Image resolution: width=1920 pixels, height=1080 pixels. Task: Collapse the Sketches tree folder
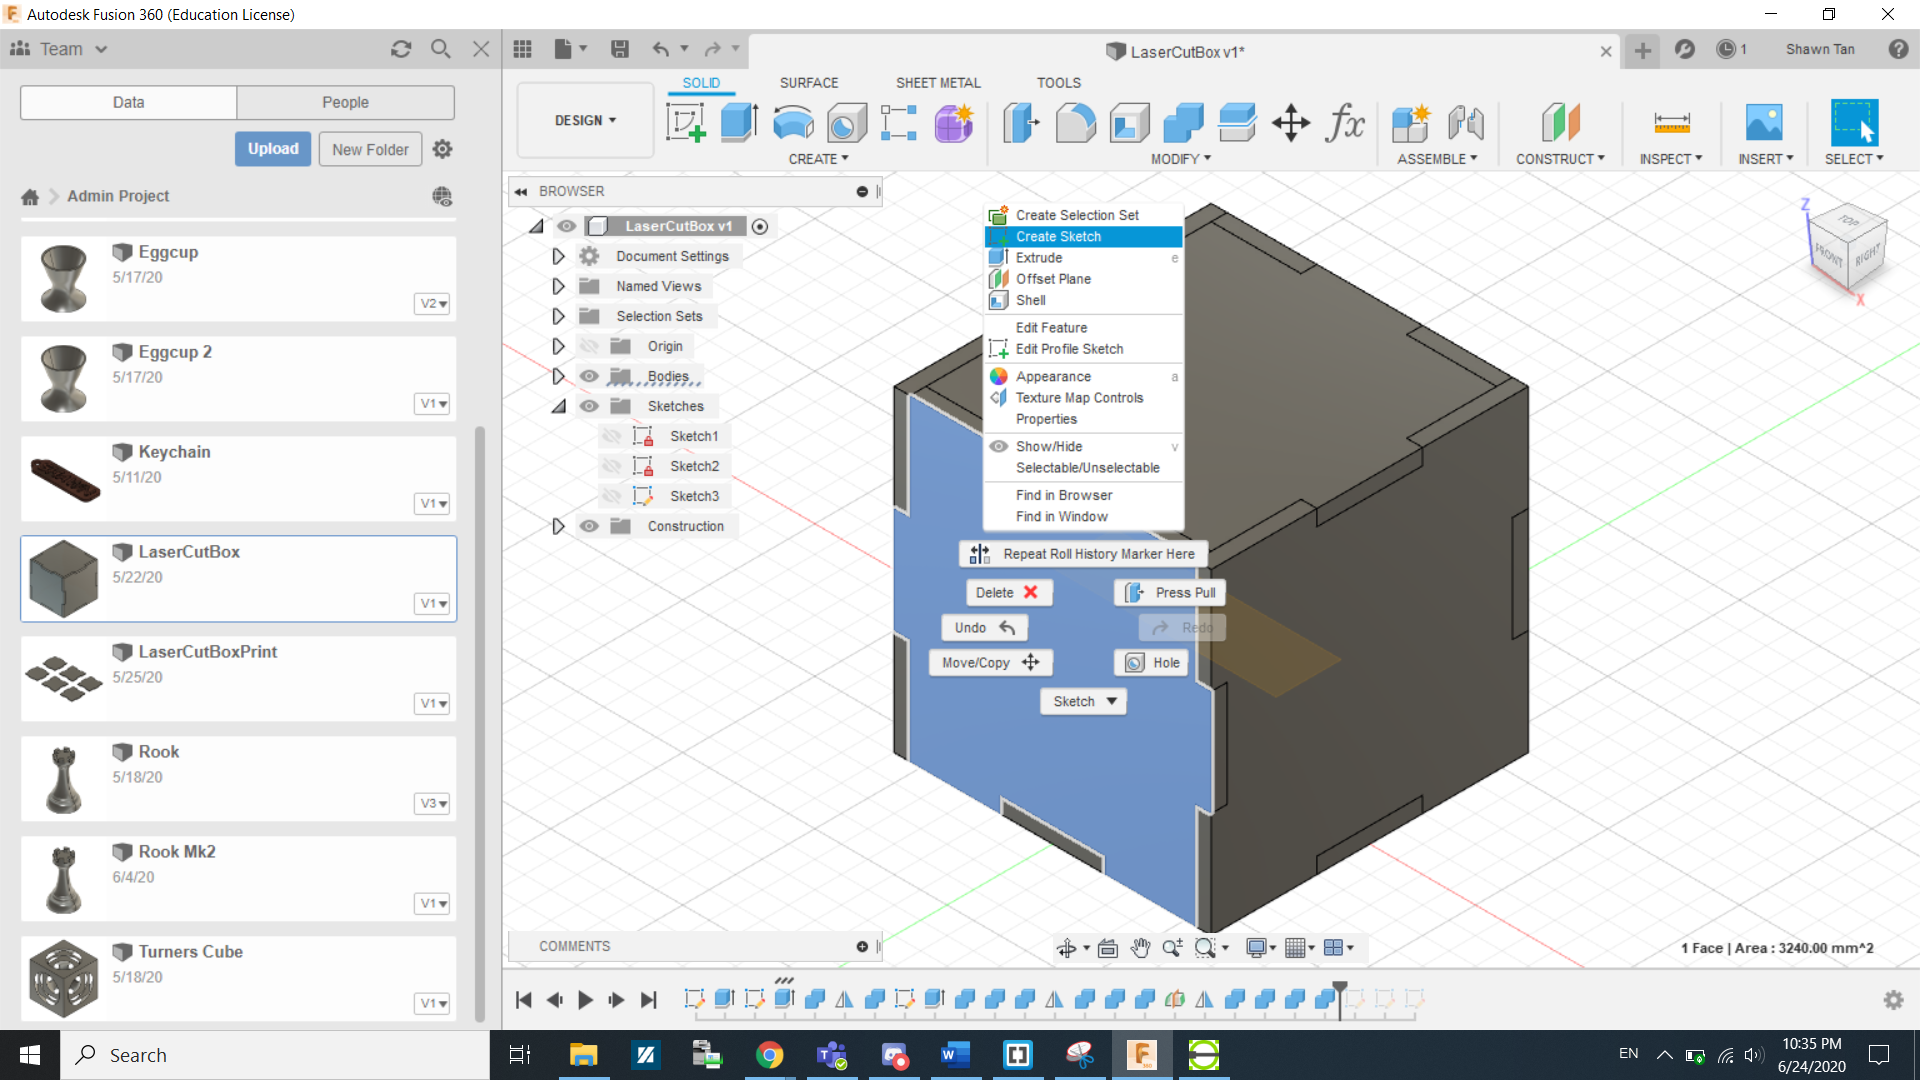pos(558,406)
